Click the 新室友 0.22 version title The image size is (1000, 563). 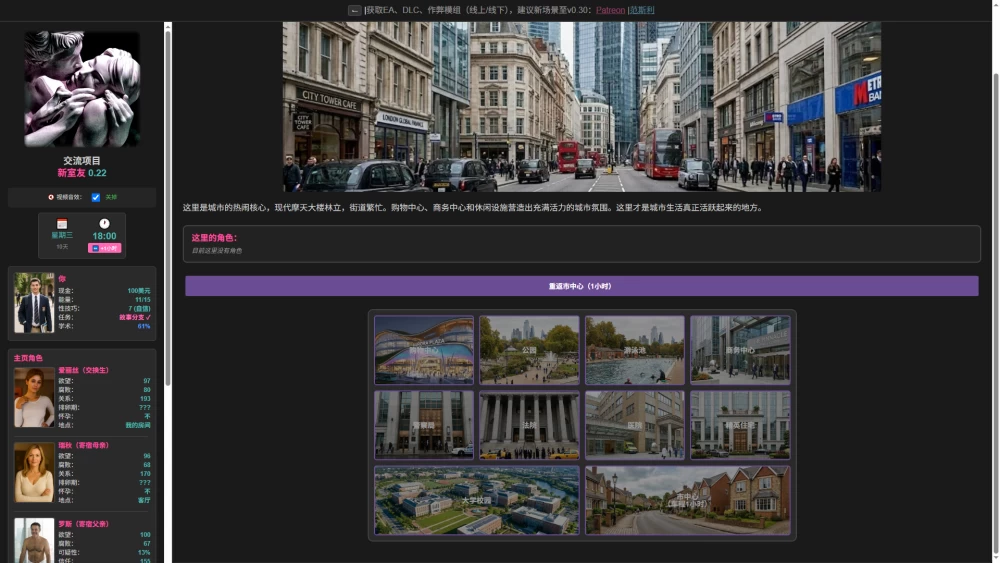pos(82,173)
